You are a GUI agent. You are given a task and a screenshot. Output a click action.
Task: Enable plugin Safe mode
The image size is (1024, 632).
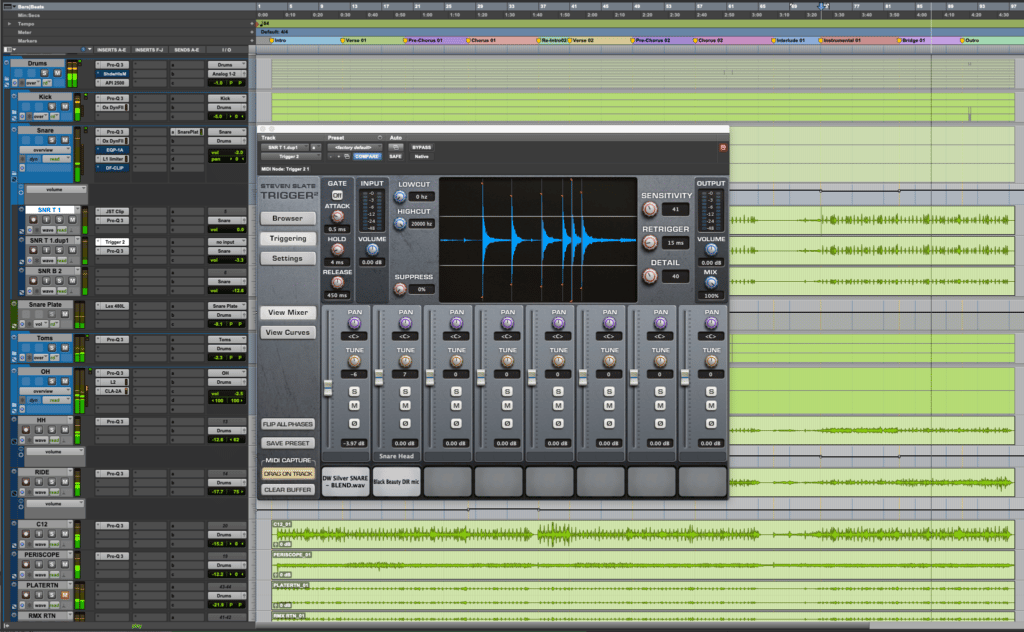click(x=396, y=157)
